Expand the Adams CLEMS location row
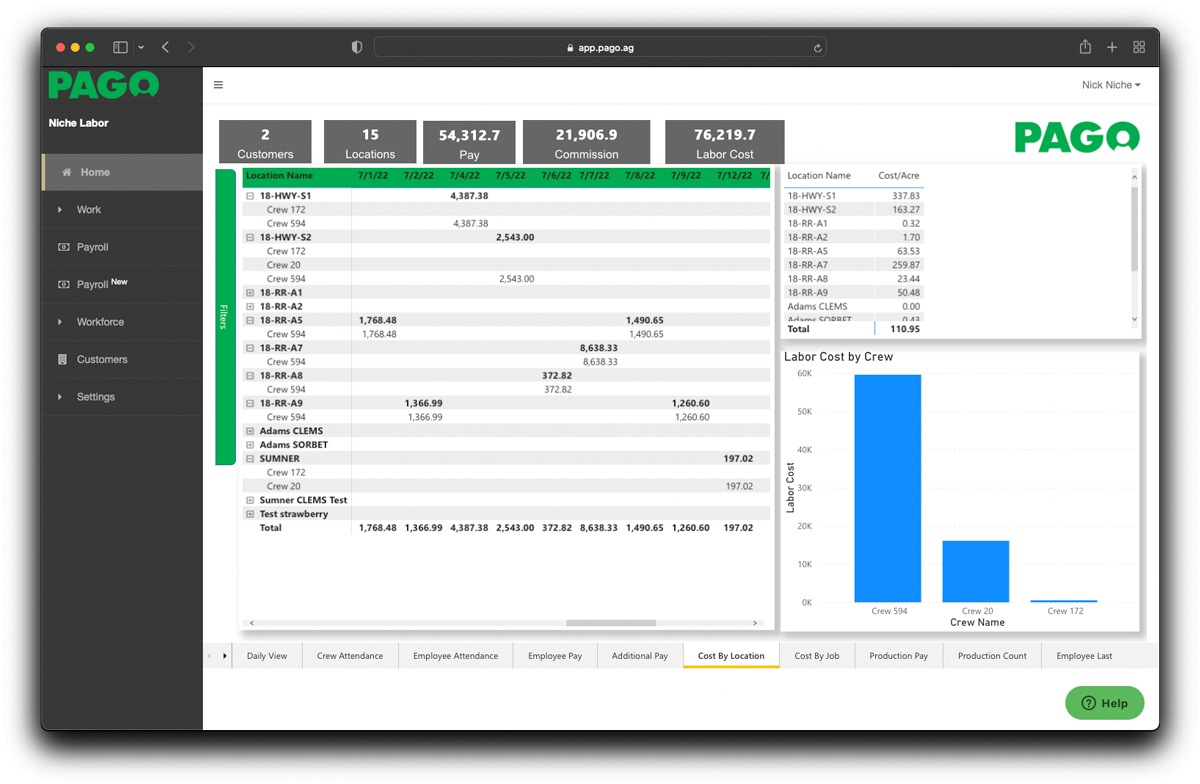The height and width of the screenshot is (784, 1200). pos(250,431)
